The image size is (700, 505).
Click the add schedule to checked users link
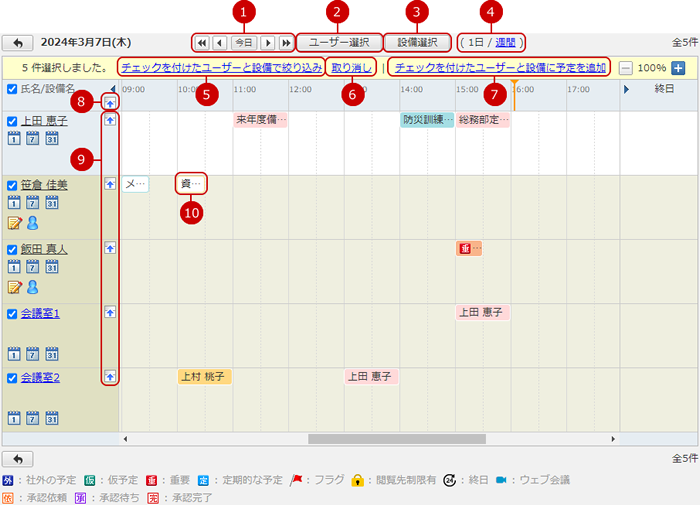tap(500, 68)
